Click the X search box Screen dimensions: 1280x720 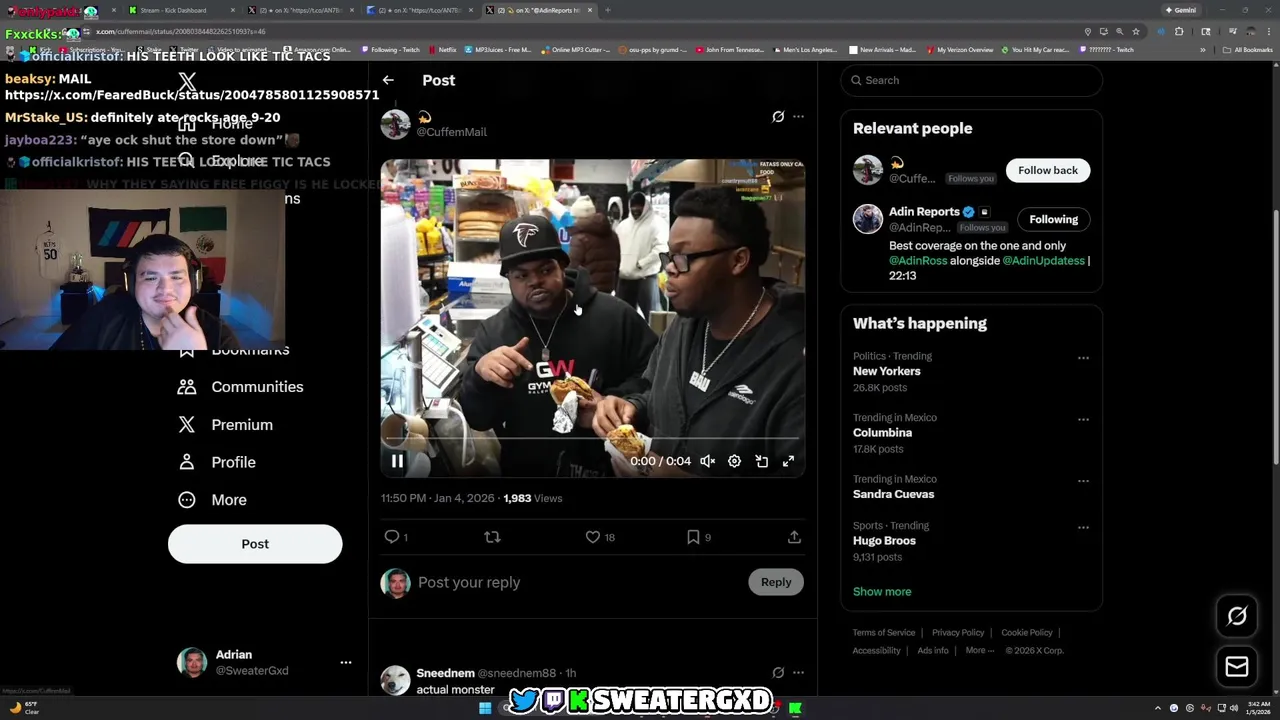(971, 80)
